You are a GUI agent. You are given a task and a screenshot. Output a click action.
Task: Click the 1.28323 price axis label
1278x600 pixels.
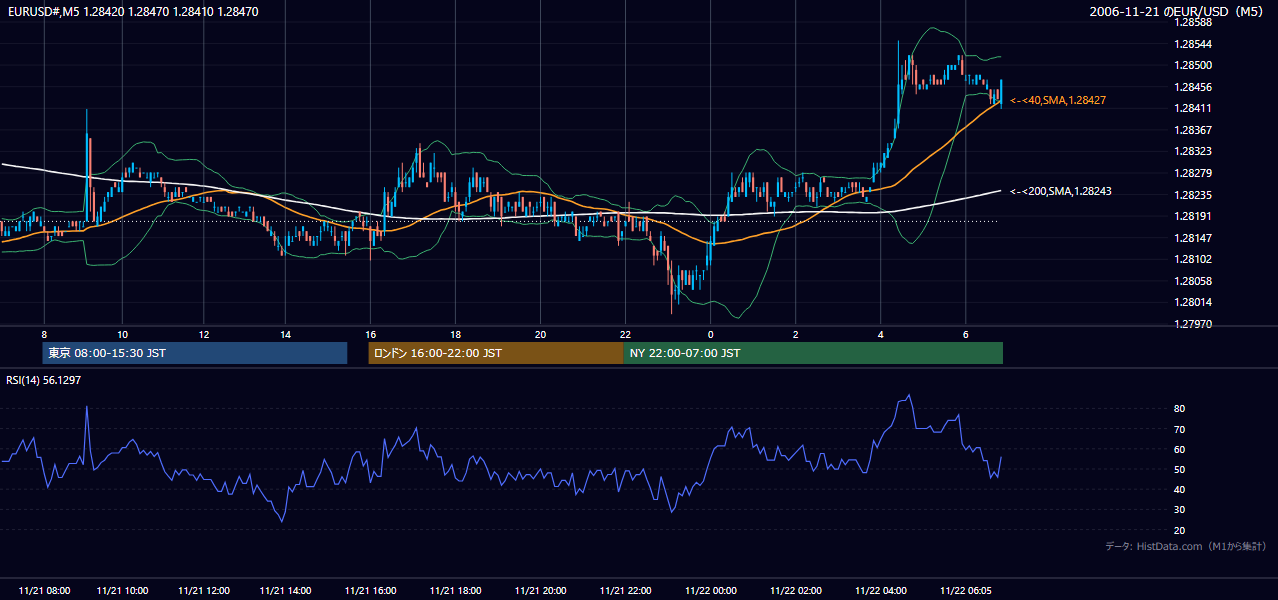tap(1193, 151)
